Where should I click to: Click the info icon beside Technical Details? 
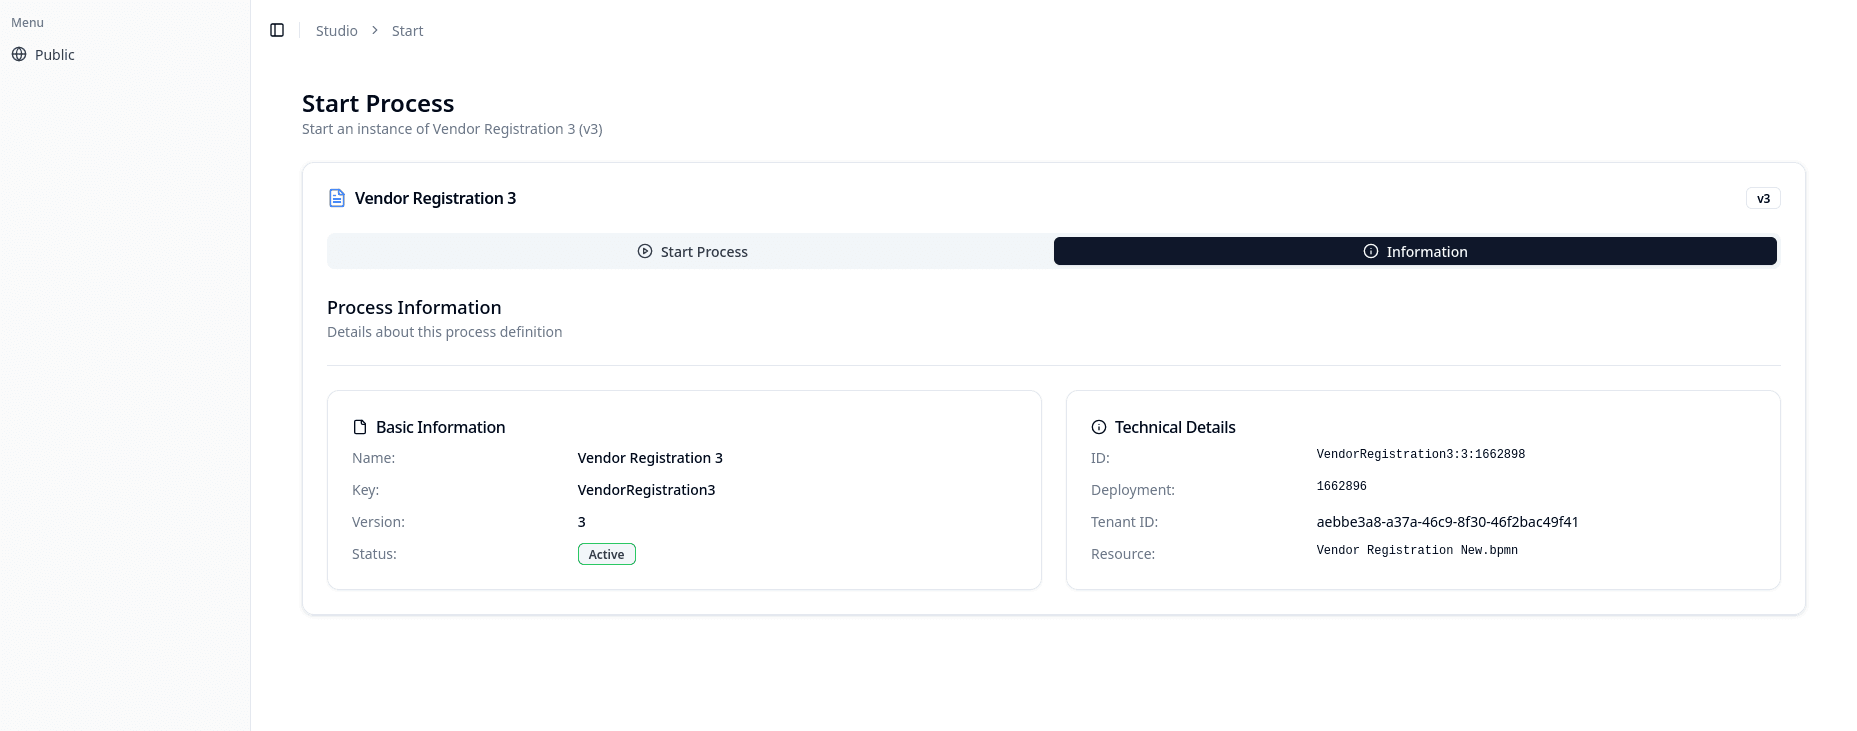click(x=1099, y=427)
